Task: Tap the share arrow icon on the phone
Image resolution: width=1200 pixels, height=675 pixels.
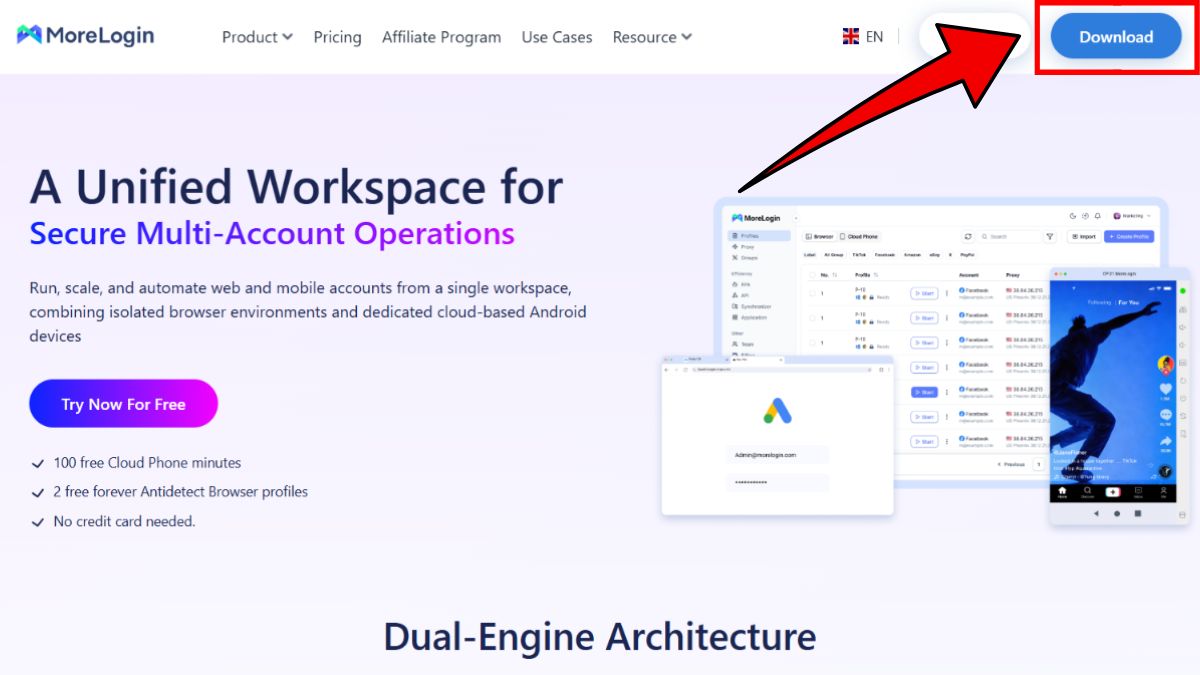Action: click(1166, 441)
